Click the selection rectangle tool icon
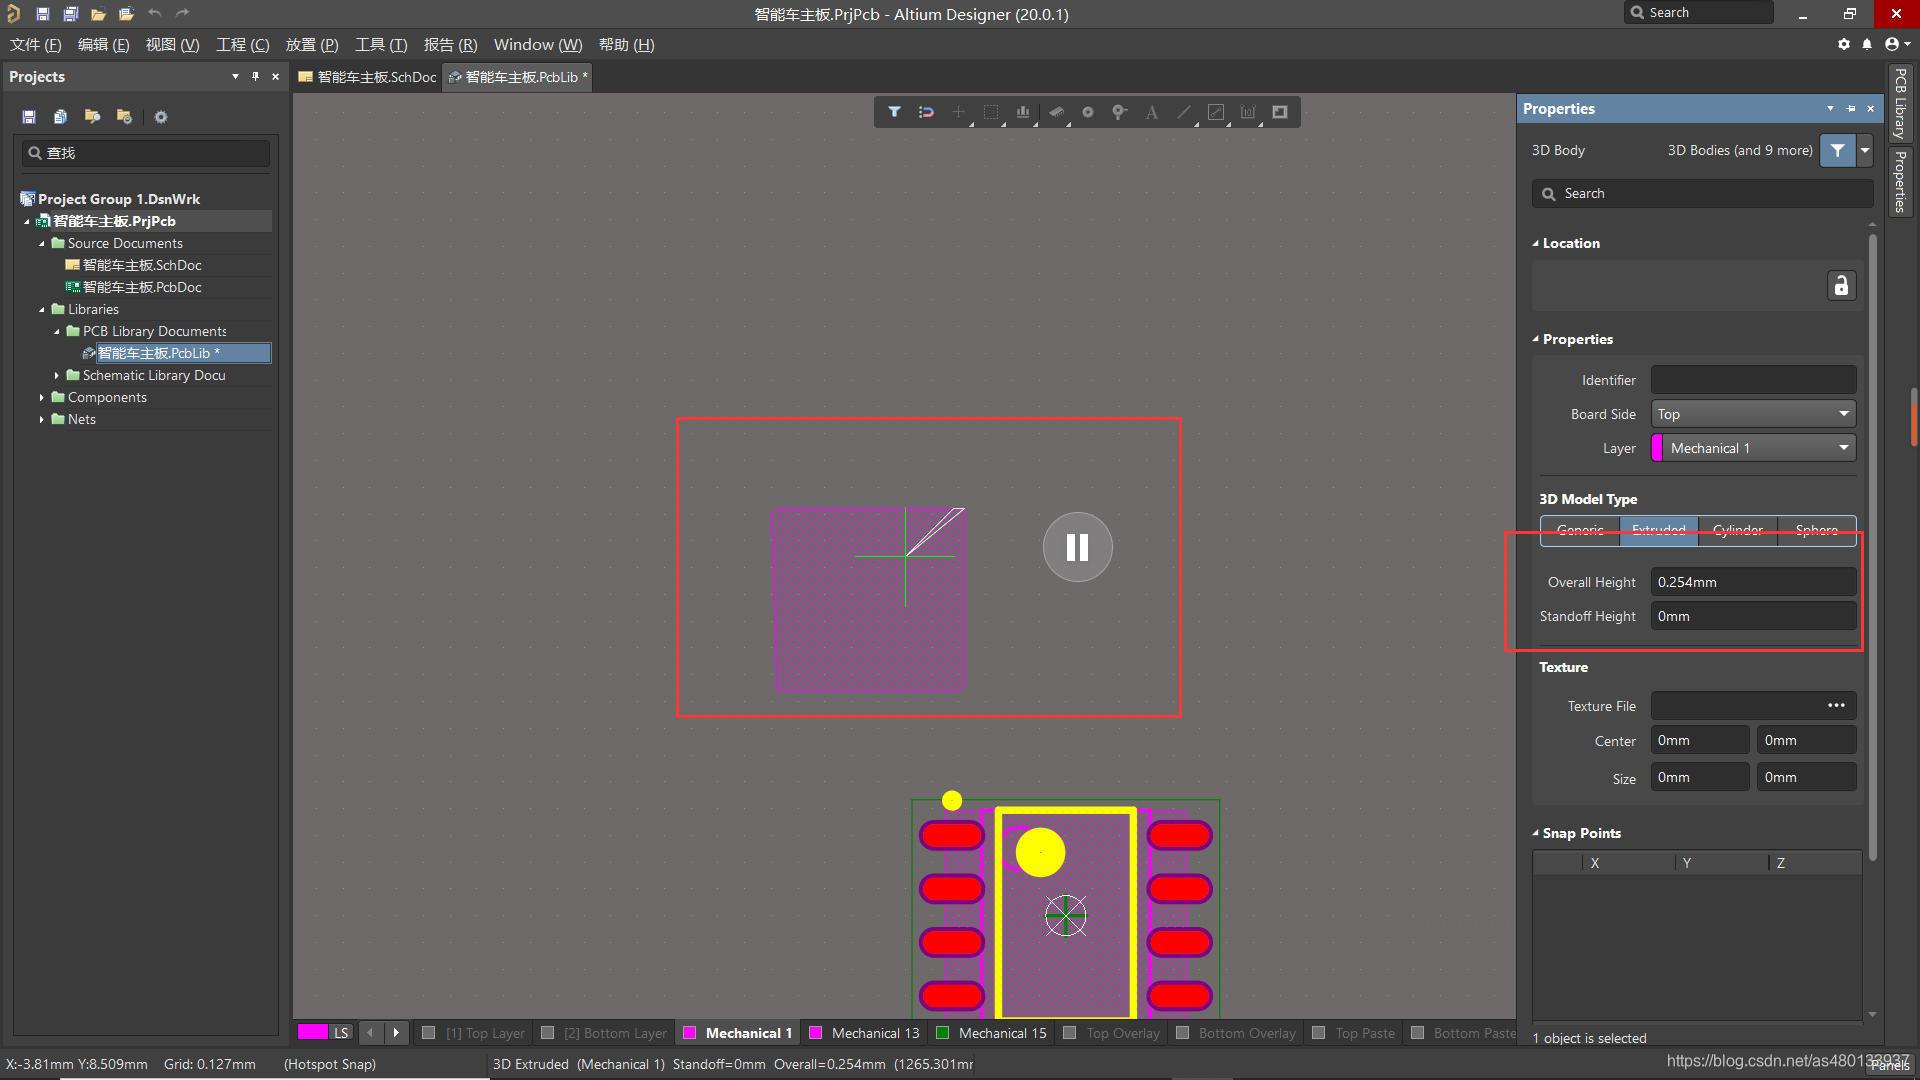Image resolution: width=1920 pixels, height=1080 pixels. click(990, 112)
